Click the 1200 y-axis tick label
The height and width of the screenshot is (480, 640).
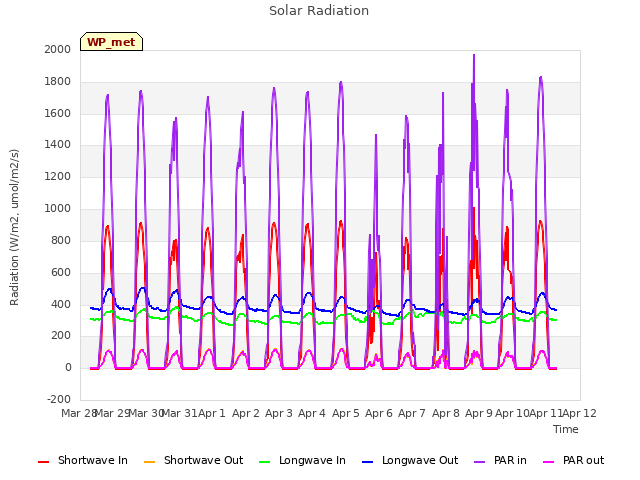(x=58, y=177)
